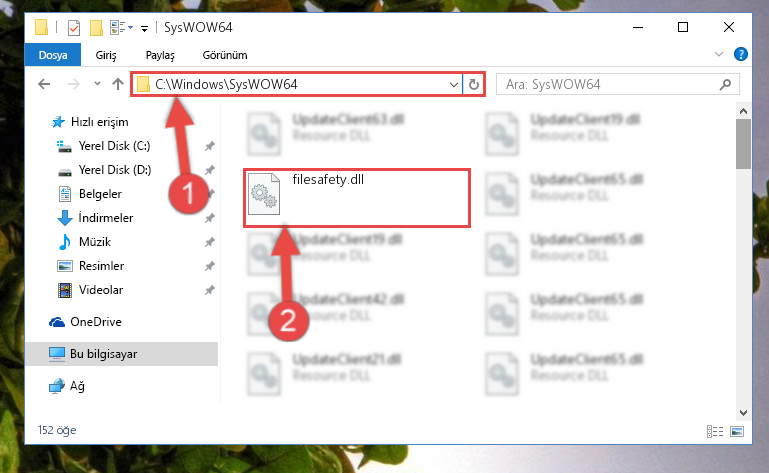Click the search magnifier icon
769x473 pixels.
725,84
